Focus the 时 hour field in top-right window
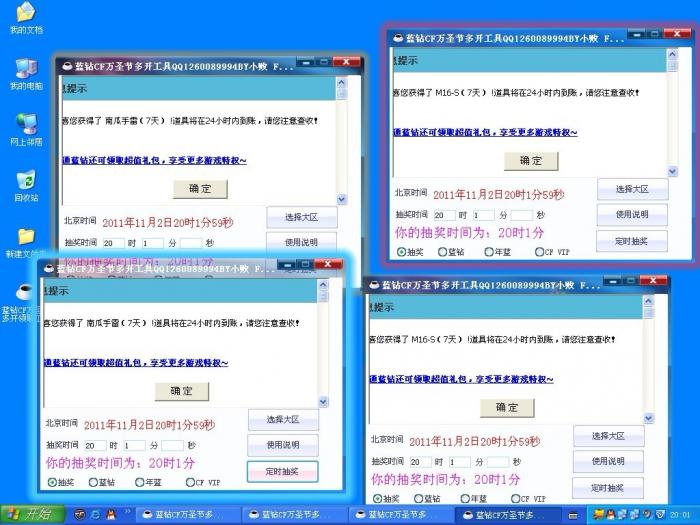Image resolution: width=700 pixels, height=525 pixels. (x=444, y=215)
